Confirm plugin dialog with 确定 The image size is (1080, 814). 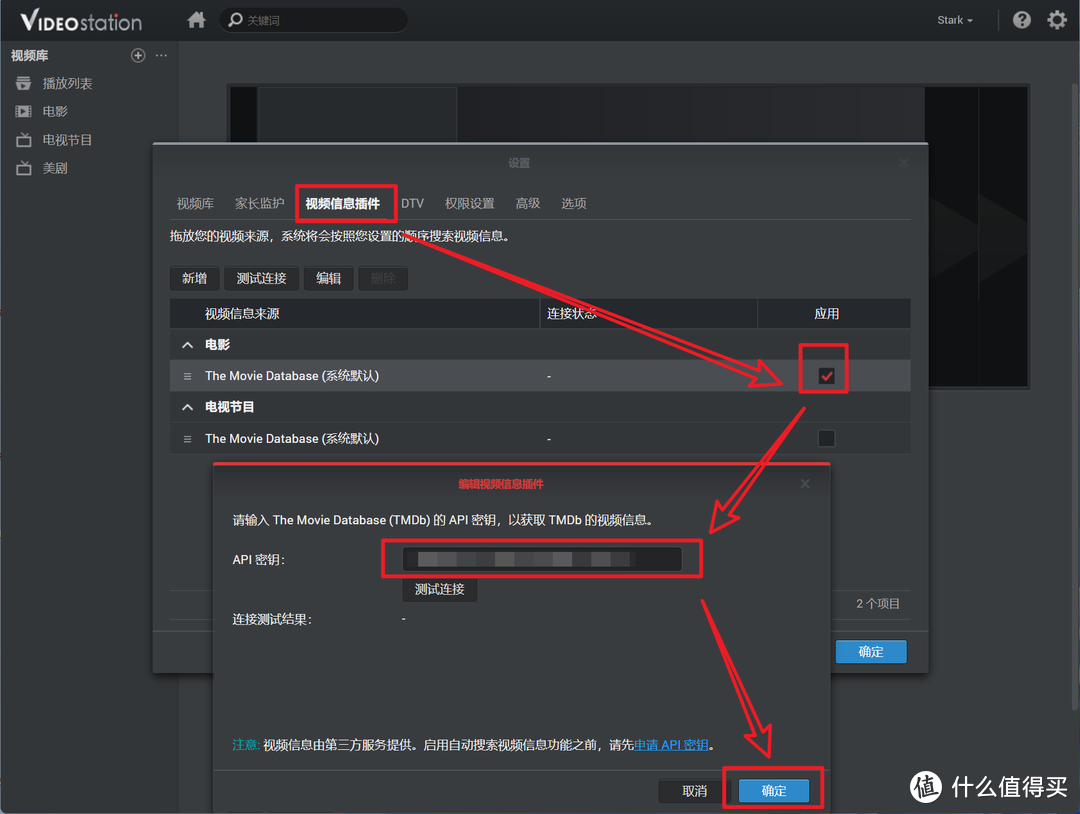[x=773, y=791]
